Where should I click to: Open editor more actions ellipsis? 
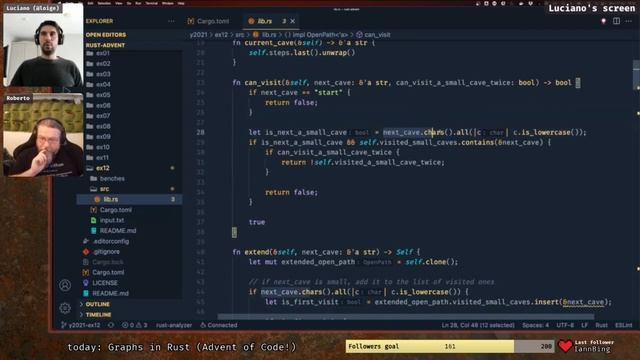[629, 21]
